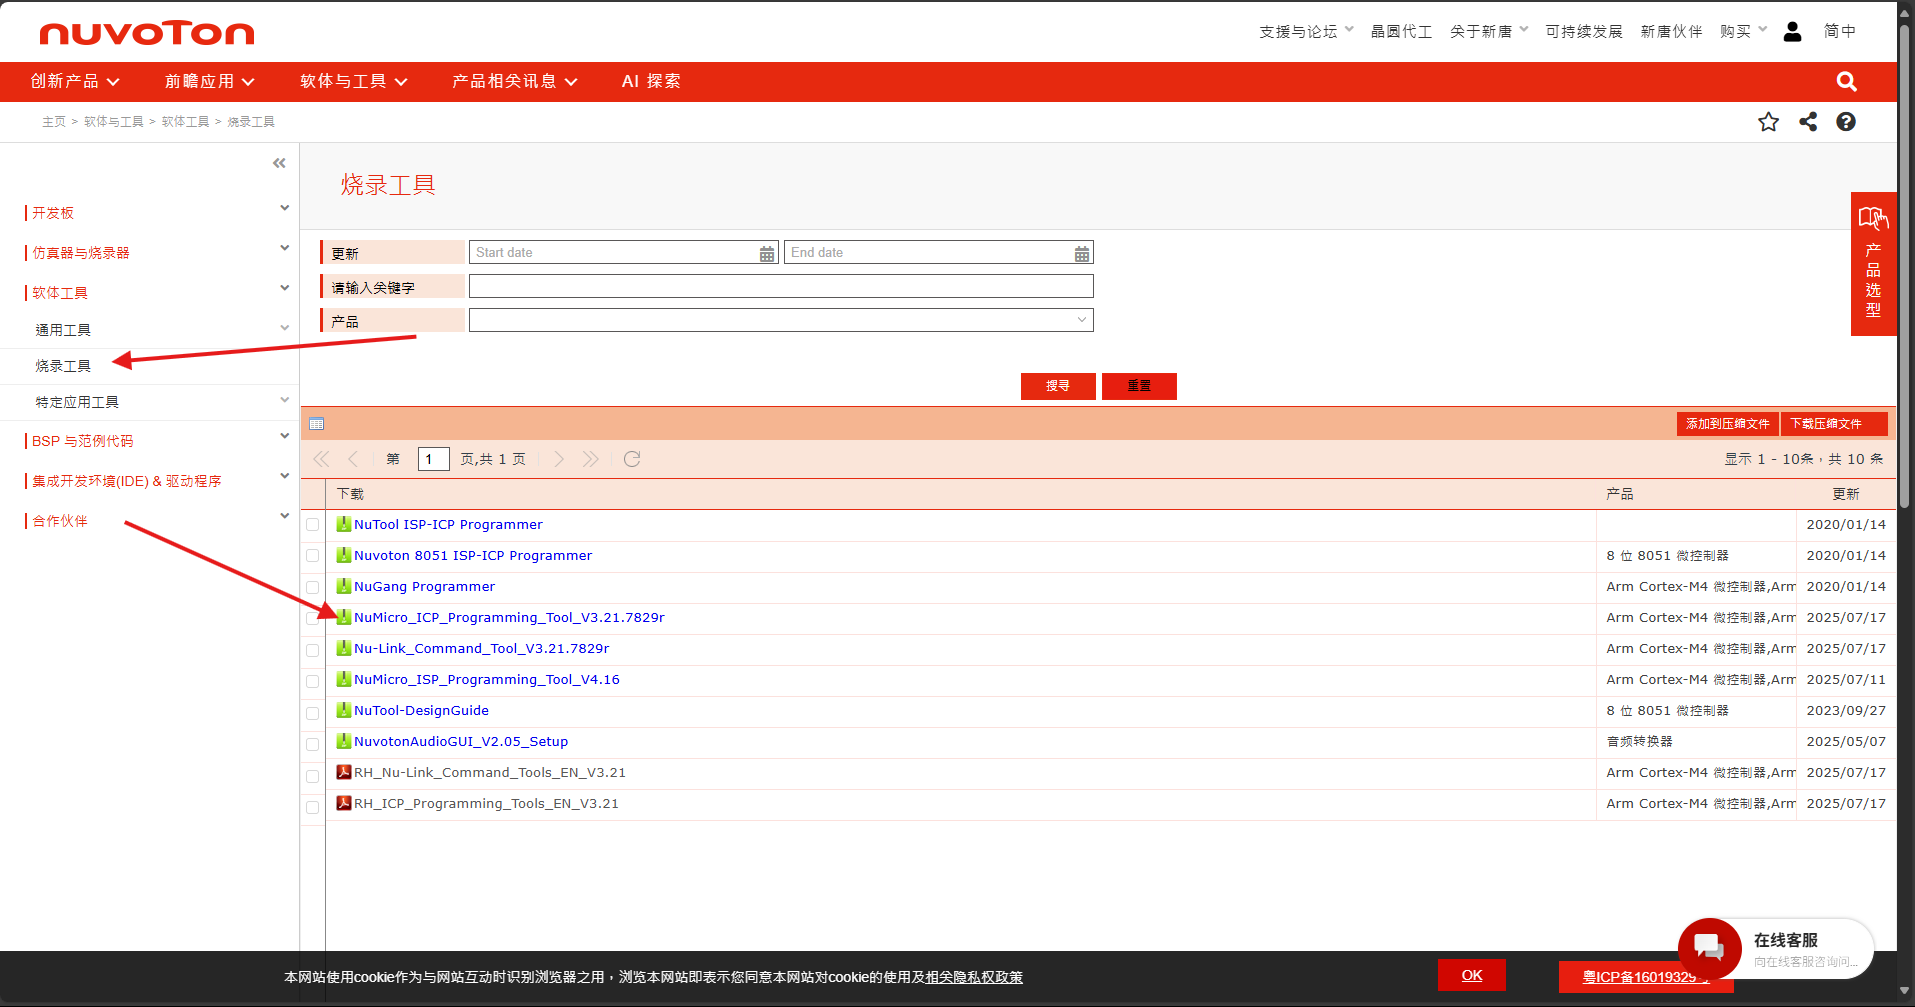
Task: Expand the 通用工具 sidebar item
Action: 285,327
